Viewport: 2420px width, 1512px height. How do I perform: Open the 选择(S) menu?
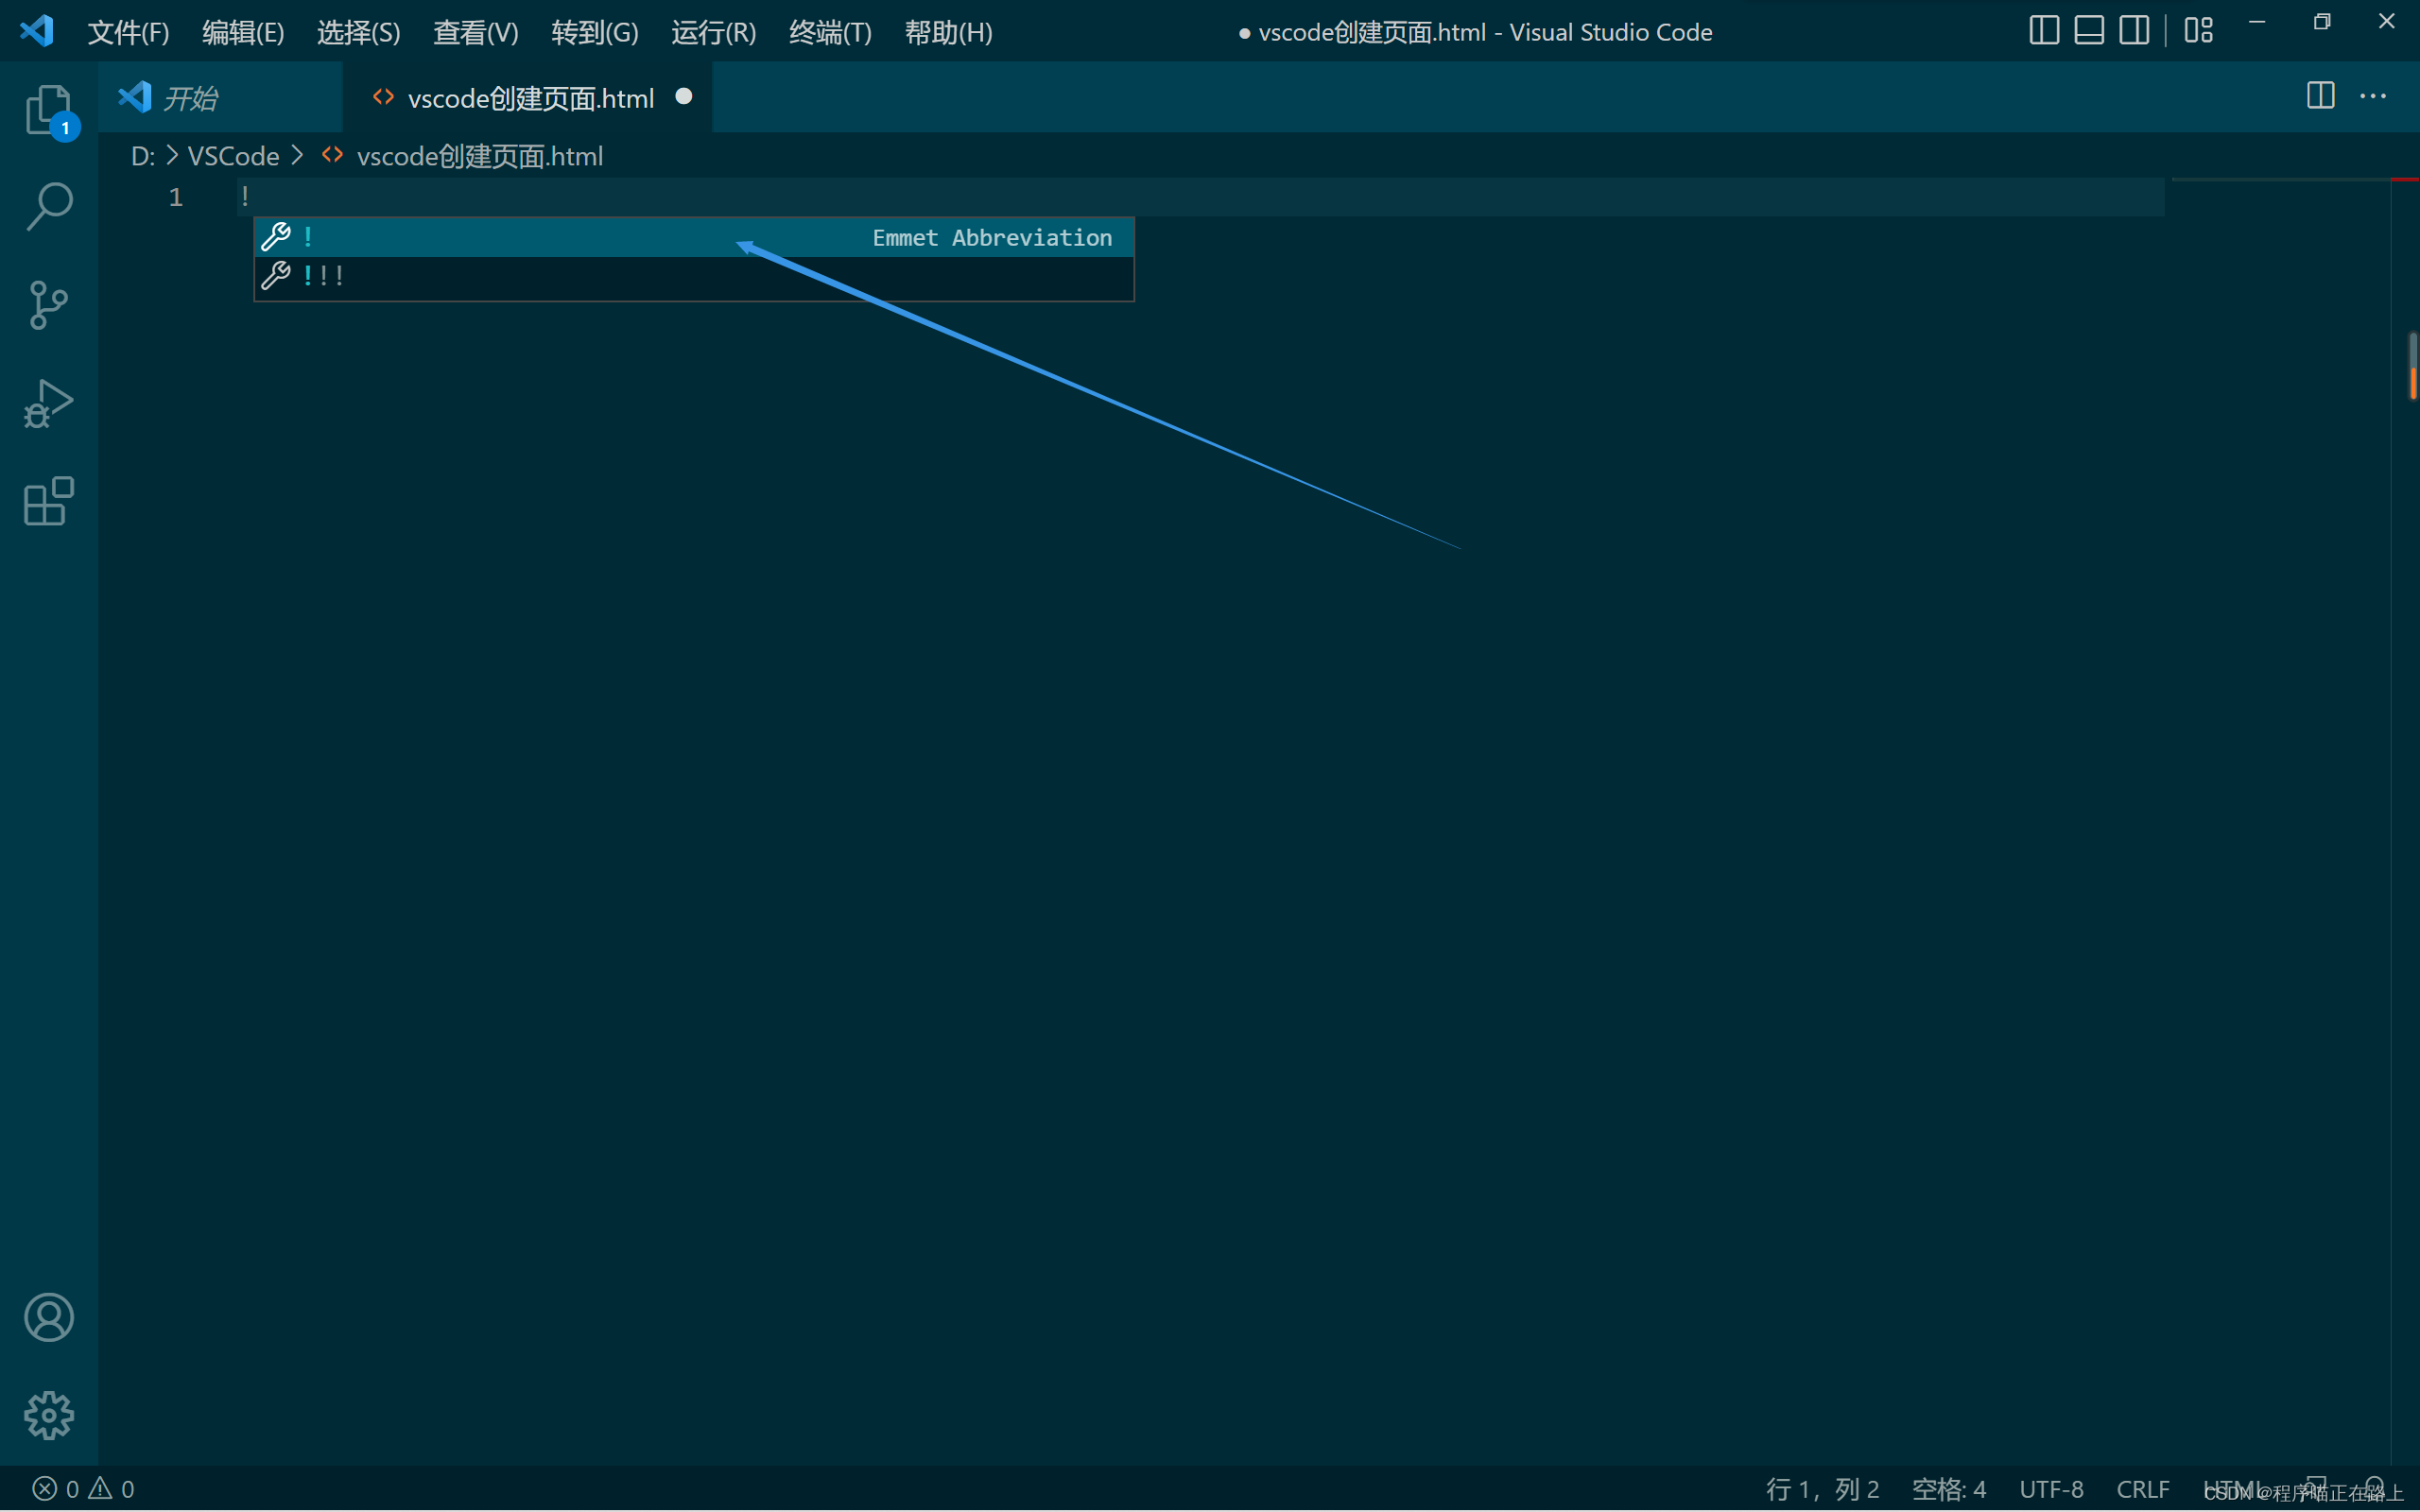[358, 32]
